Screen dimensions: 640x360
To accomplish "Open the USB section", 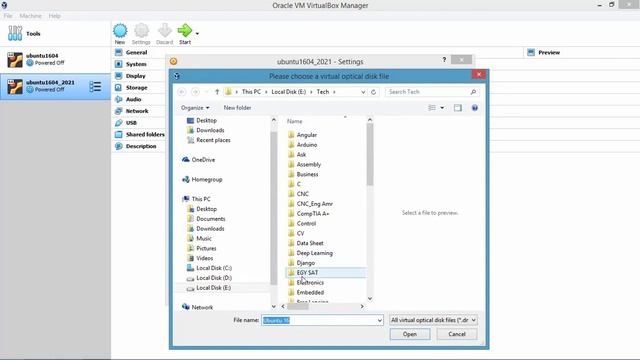I will pyautogui.click(x=131, y=123).
